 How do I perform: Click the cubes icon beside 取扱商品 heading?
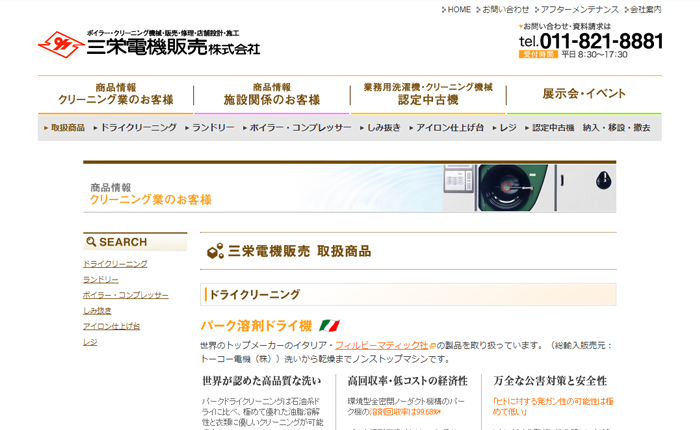[215, 251]
